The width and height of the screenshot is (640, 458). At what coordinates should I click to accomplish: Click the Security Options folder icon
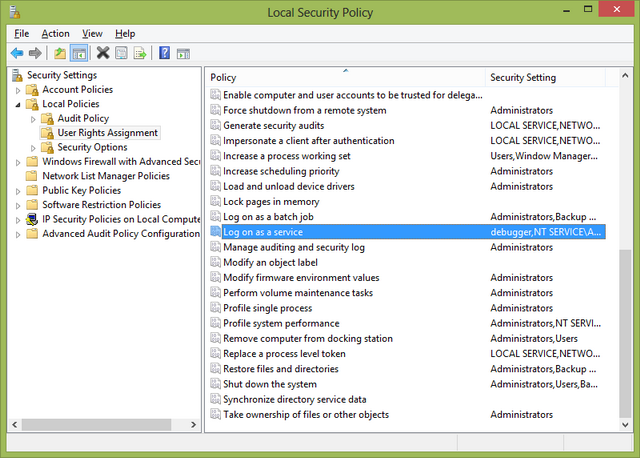click(x=47, y=147)
